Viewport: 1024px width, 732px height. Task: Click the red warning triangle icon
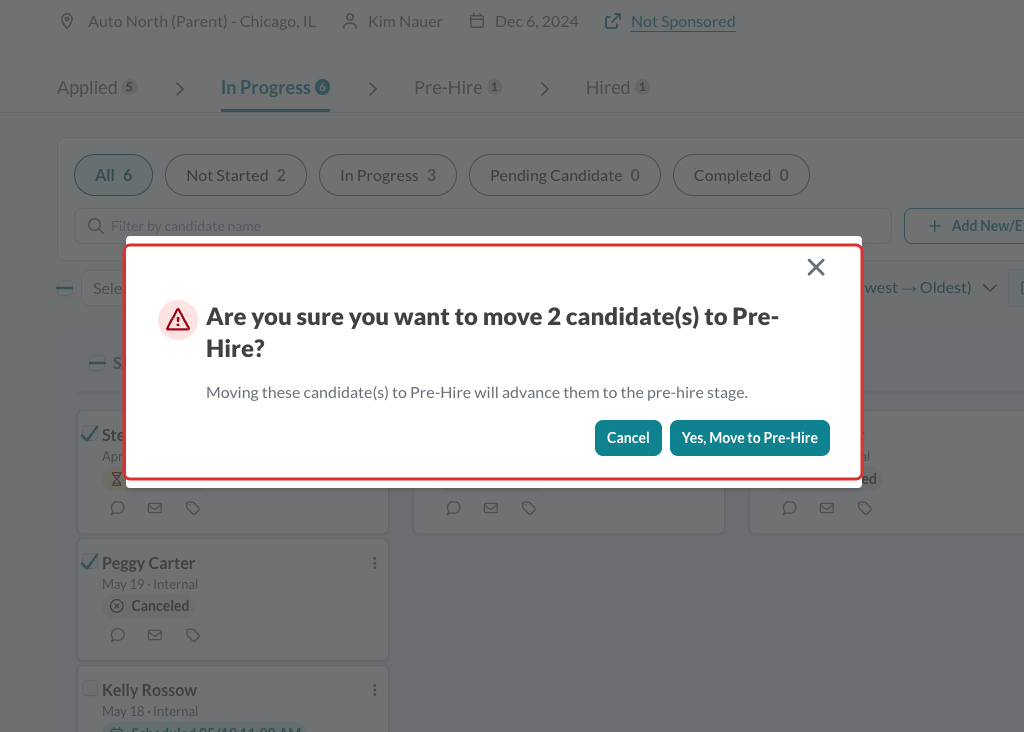[178, 320]
